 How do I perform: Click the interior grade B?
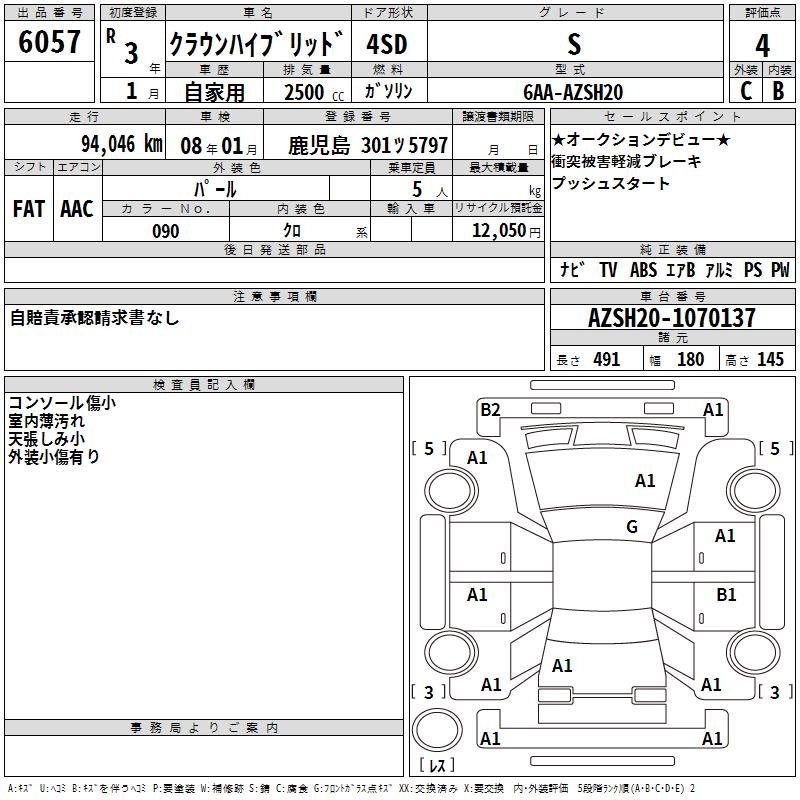click(x=778, y=91)
